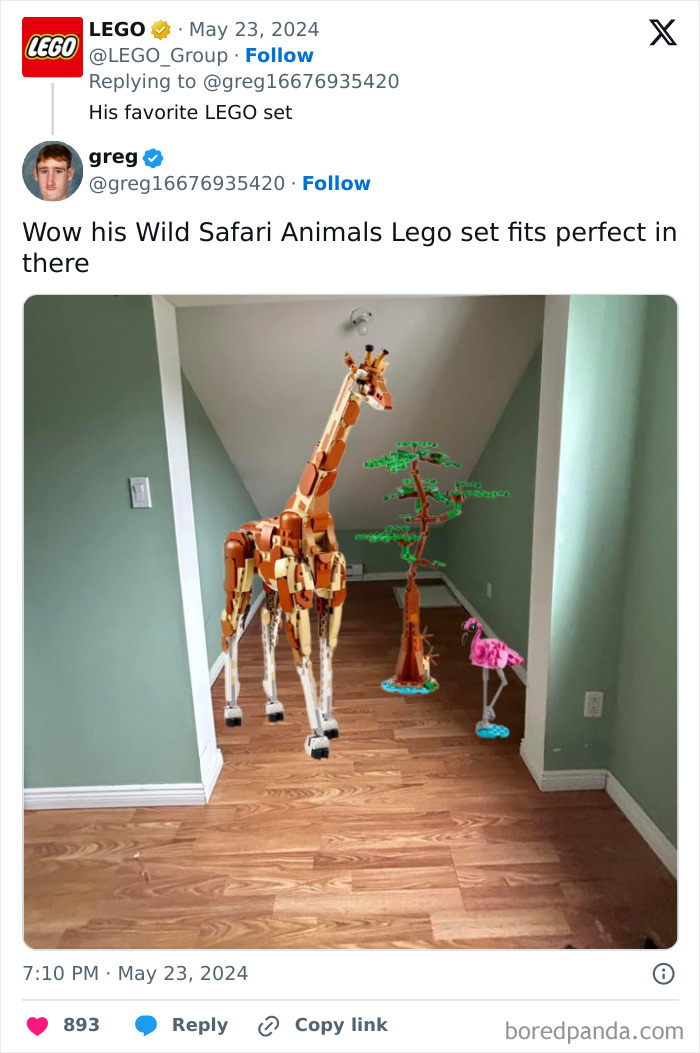
Task: Click the 893 likes count
Action: (81, 1025)
